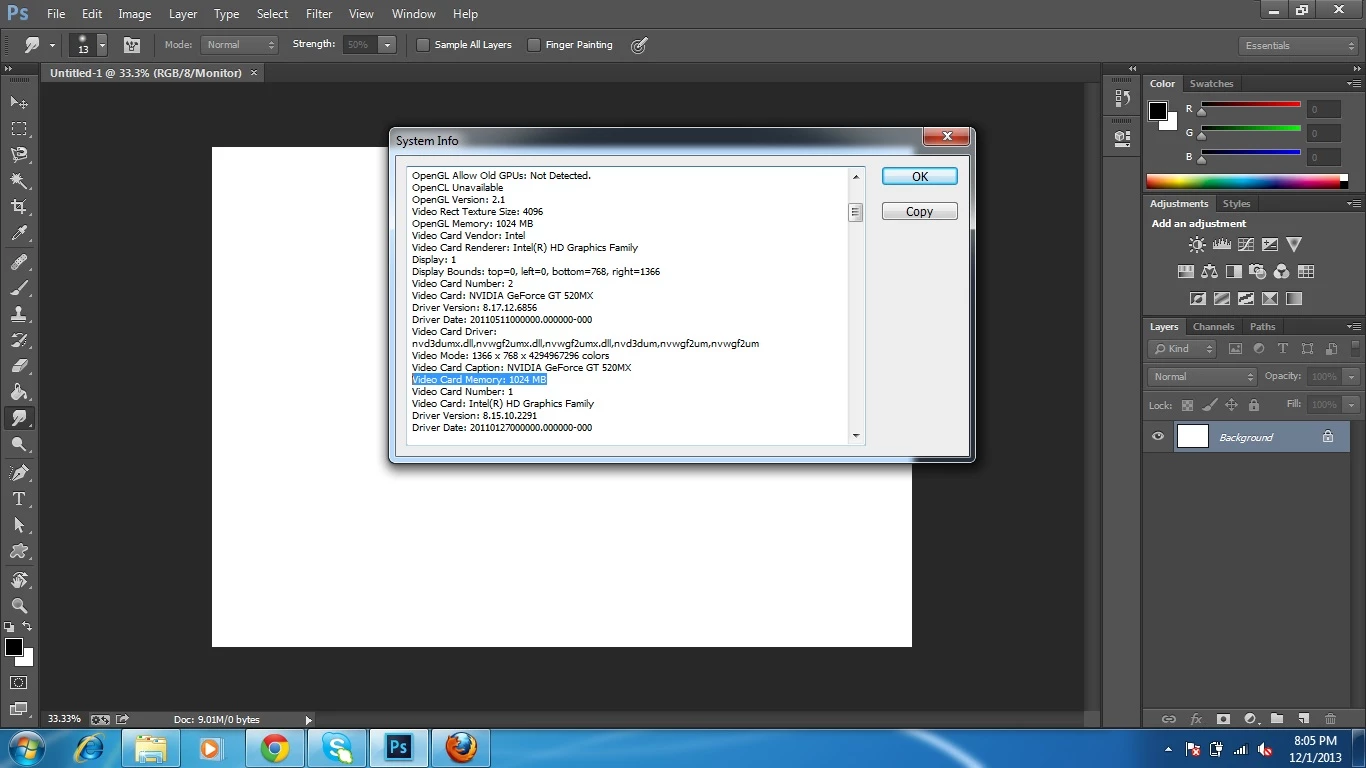This screenshot has height=768, width=1366.
Task: Select the Hand tool
Action: [x=19, y=579]
